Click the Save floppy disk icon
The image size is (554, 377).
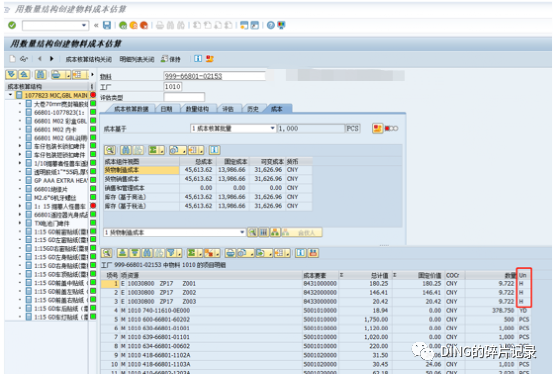[107, 25]
